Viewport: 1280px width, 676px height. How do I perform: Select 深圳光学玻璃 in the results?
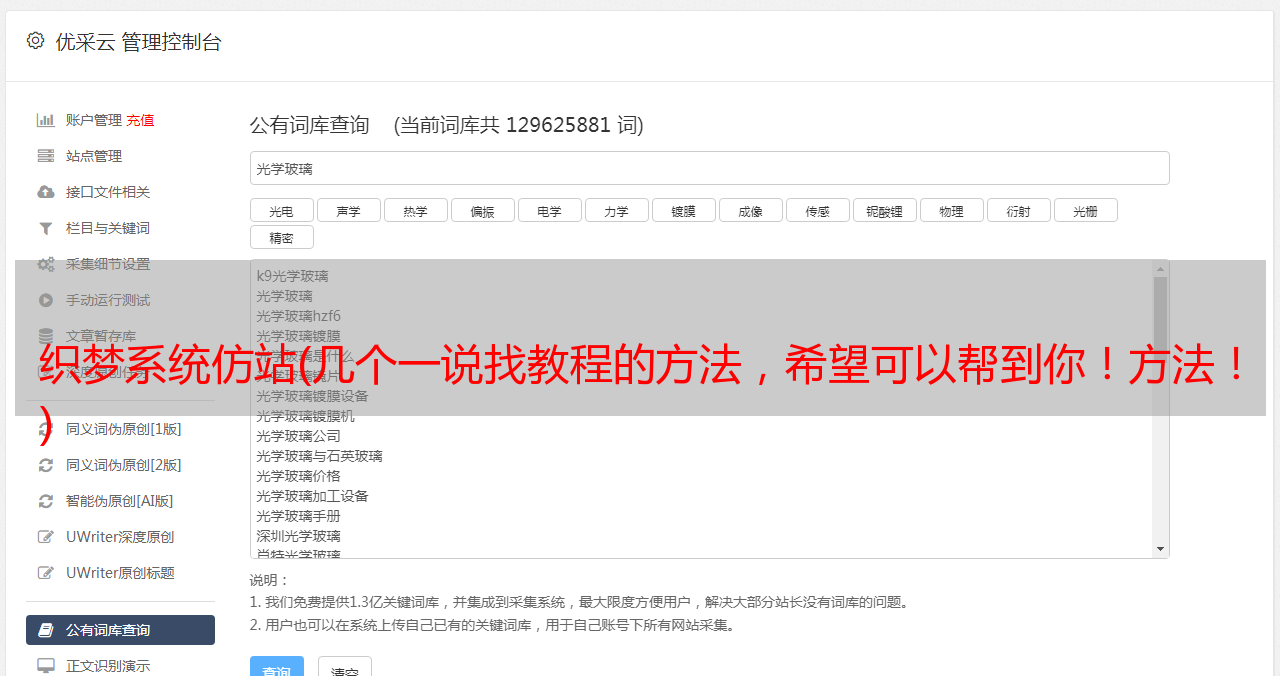coord(298,536)
